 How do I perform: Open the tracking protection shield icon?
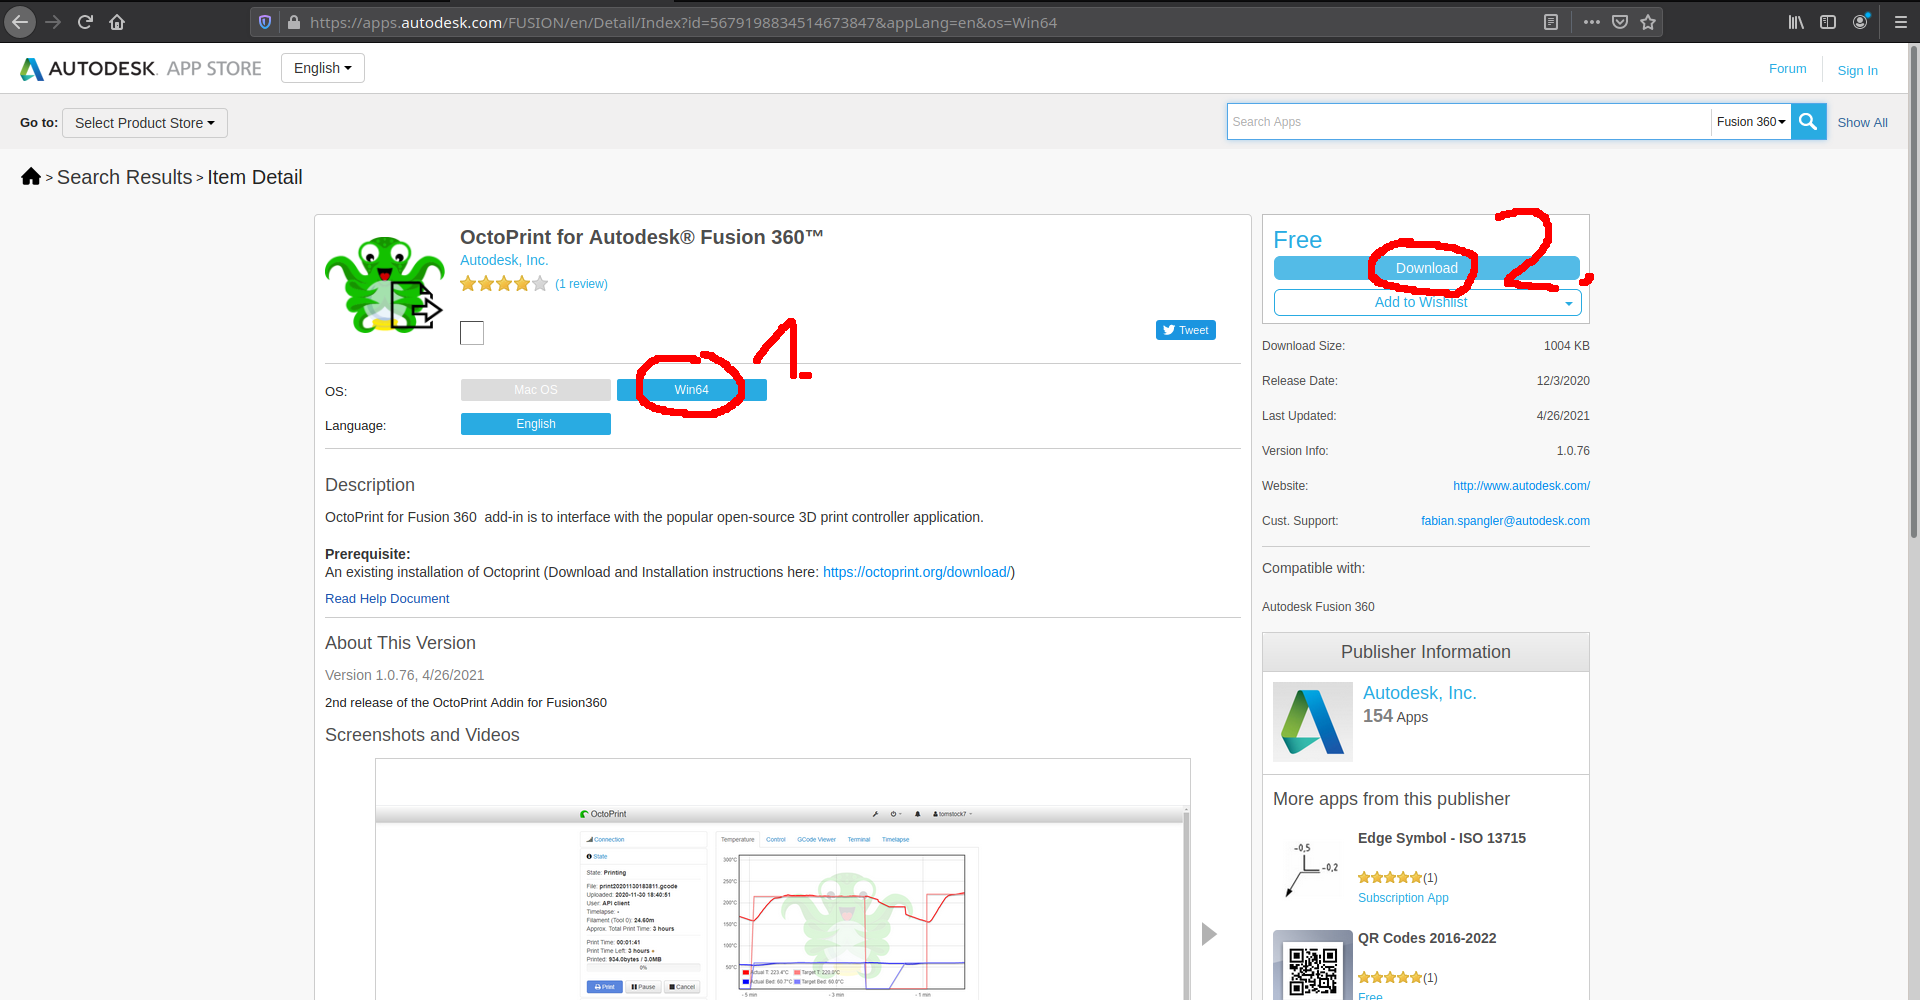point(265,21)
